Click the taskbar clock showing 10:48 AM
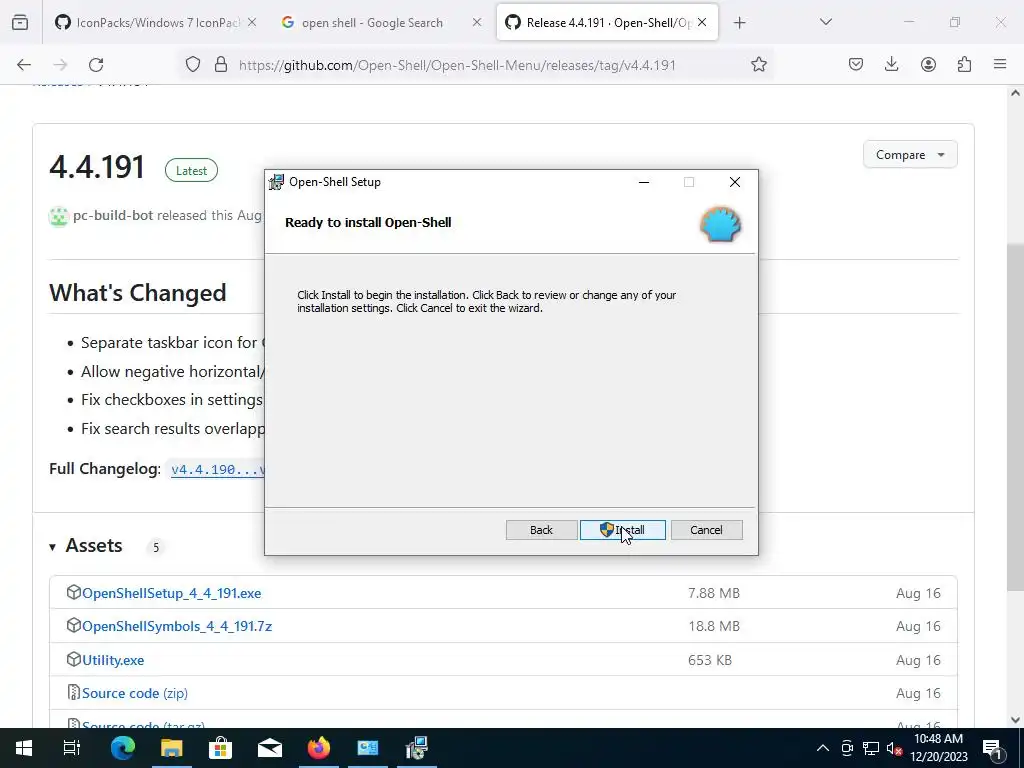The height and width of the screenshot is (768, 1024). (x=938, y=748)
